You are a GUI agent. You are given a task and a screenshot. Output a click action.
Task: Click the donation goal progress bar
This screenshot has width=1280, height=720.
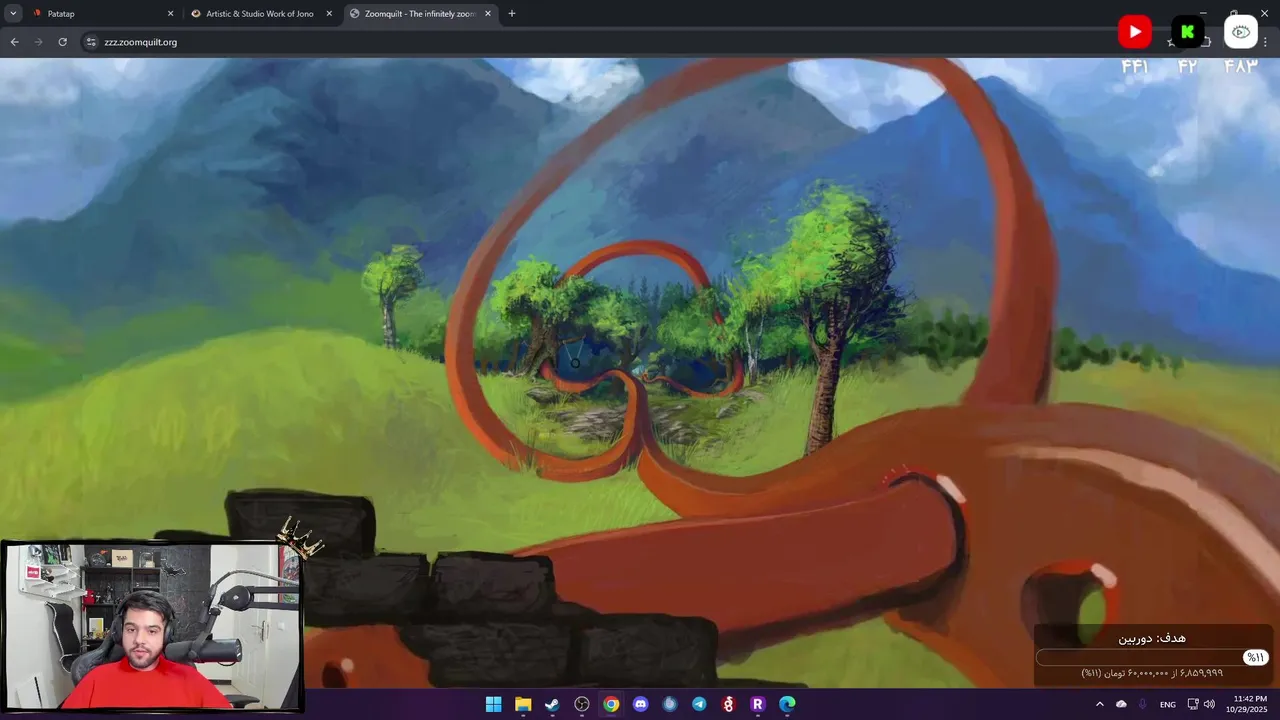1152,657
